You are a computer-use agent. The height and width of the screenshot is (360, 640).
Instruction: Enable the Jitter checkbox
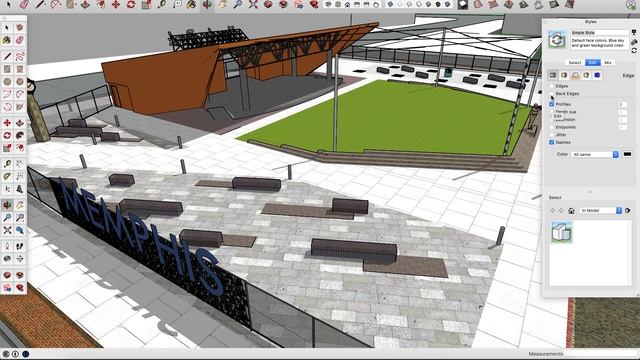552,135
